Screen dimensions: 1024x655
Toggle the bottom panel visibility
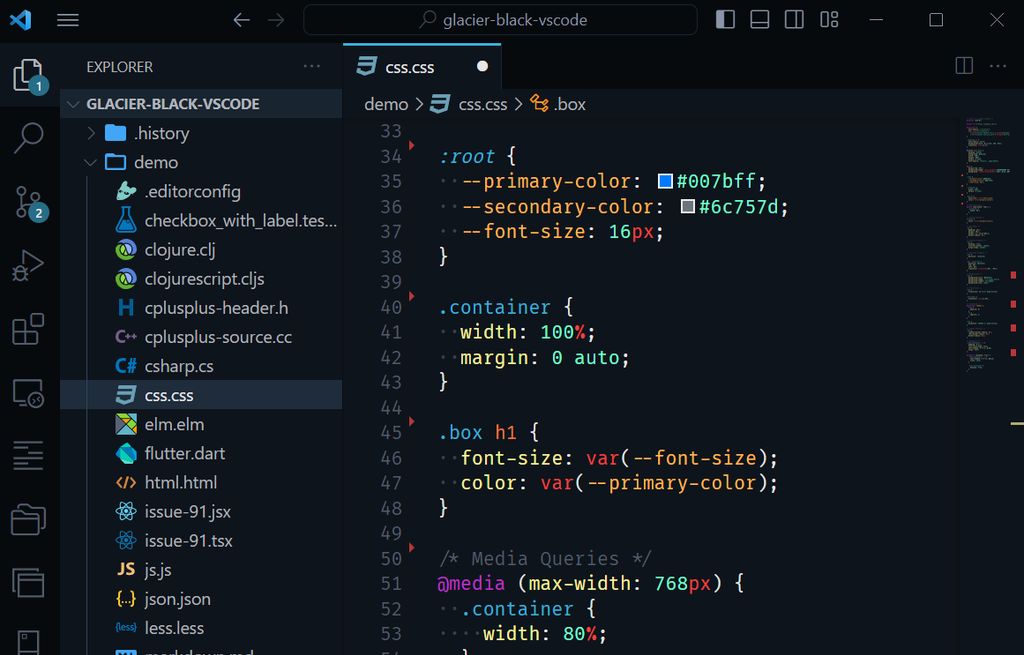pyautogui.click(x=760, y=20)
